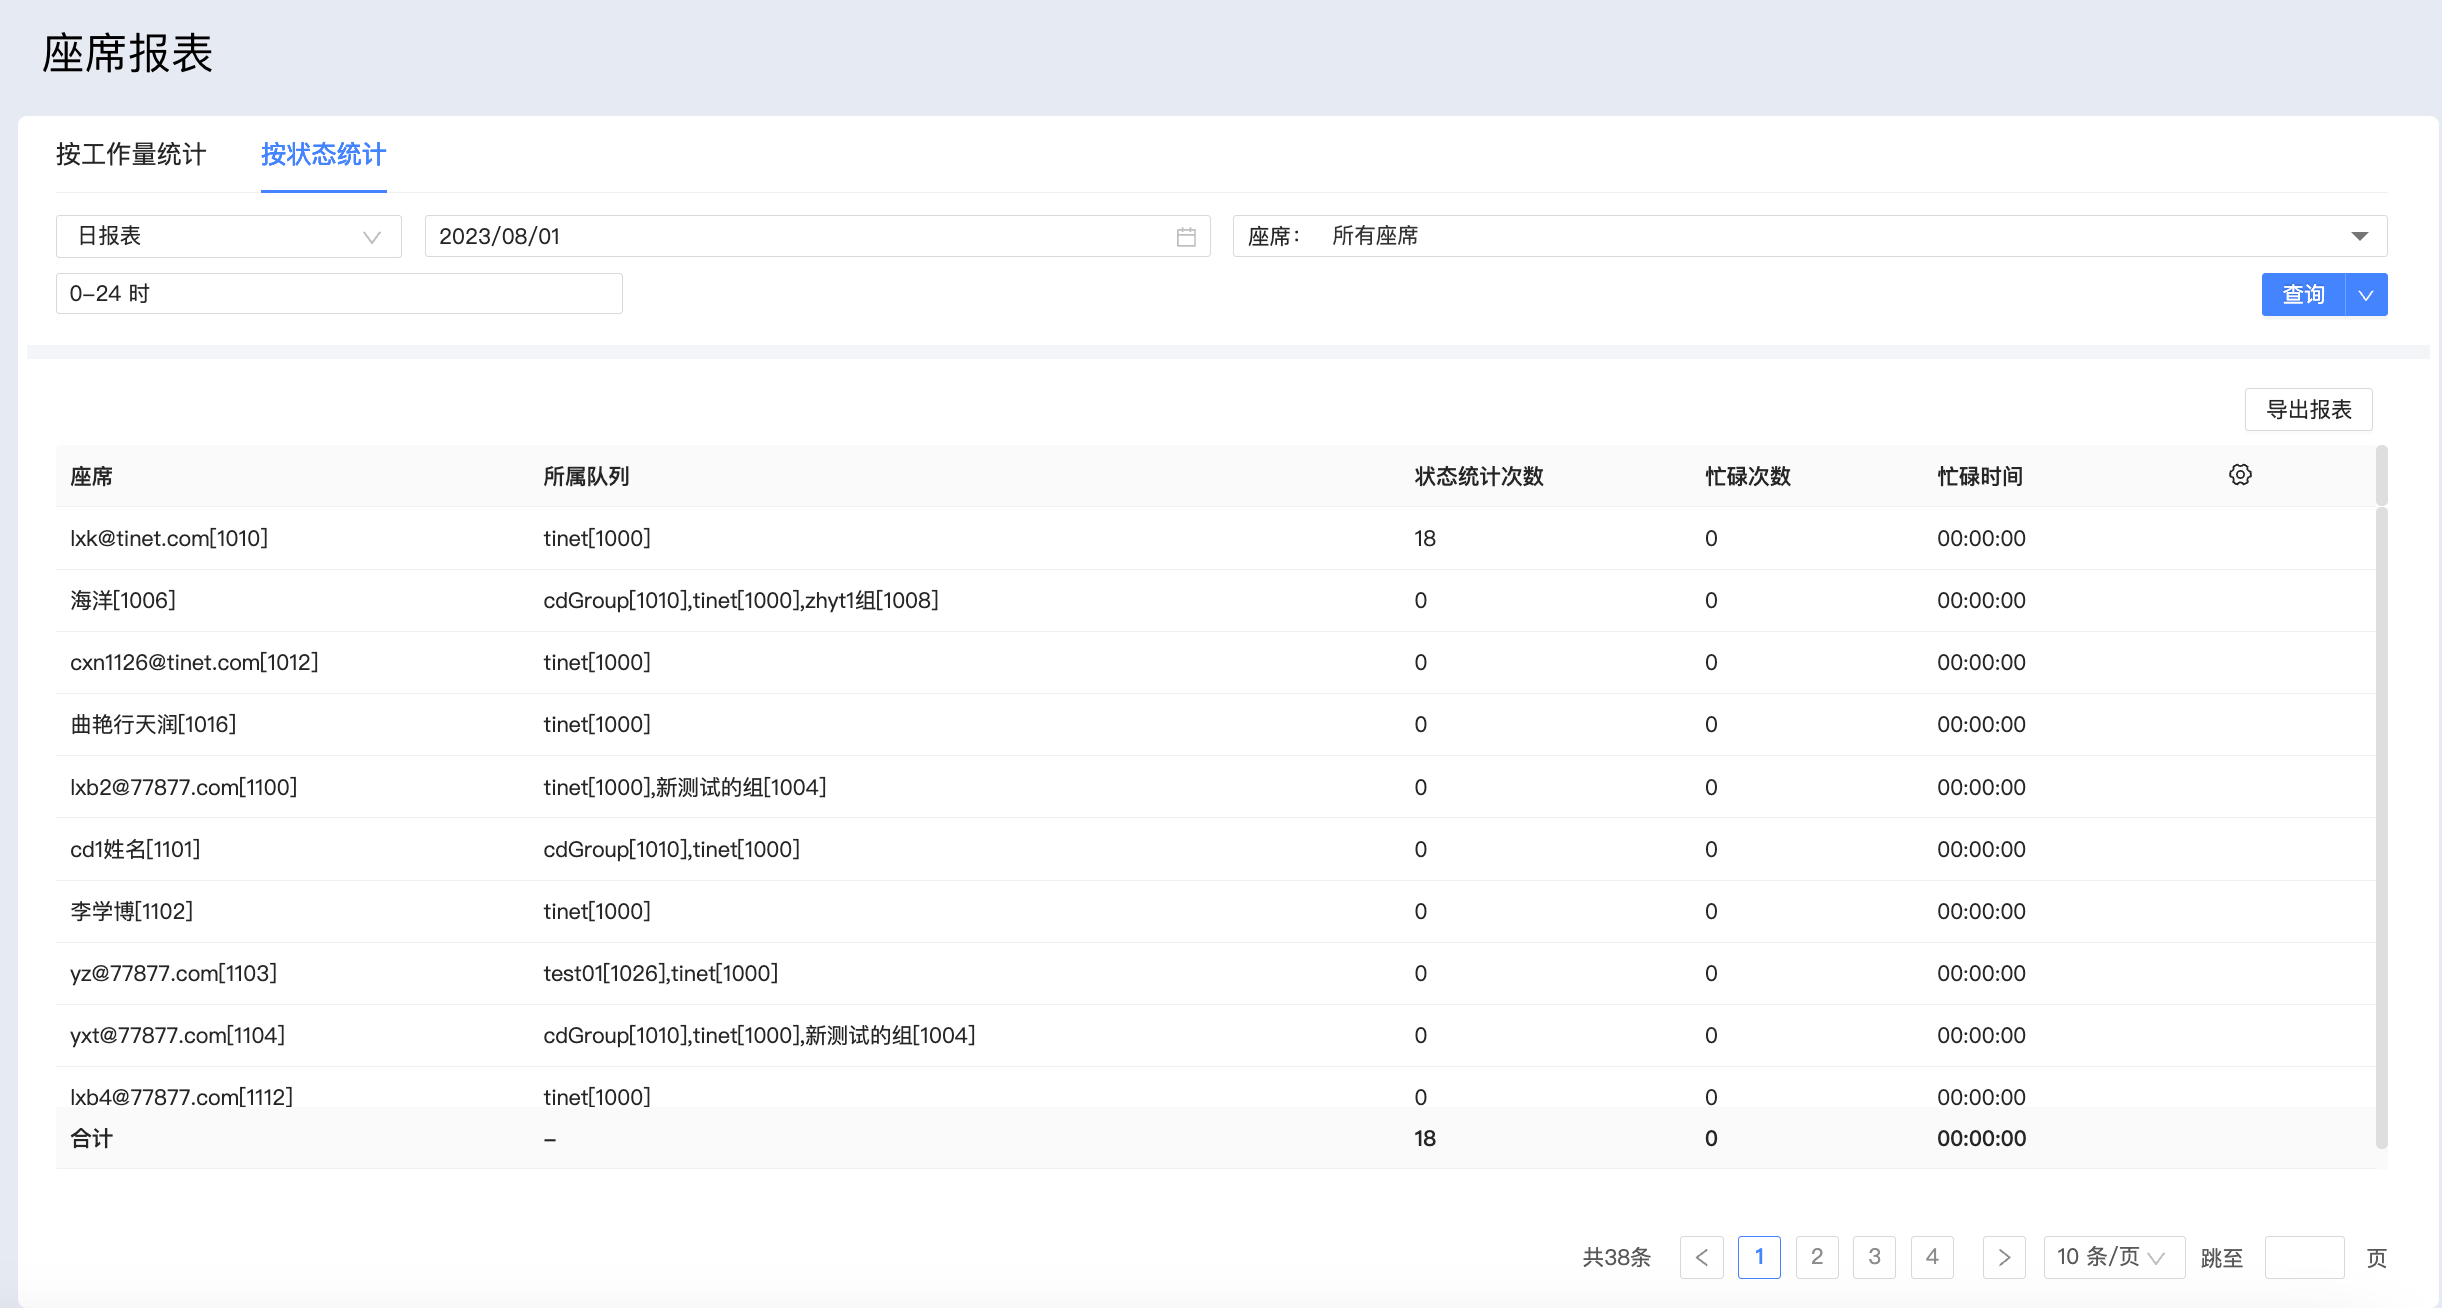The image size is (2442, 1308).
Task: Click the 导出报表 button
Action: (x=2308, y=409)
